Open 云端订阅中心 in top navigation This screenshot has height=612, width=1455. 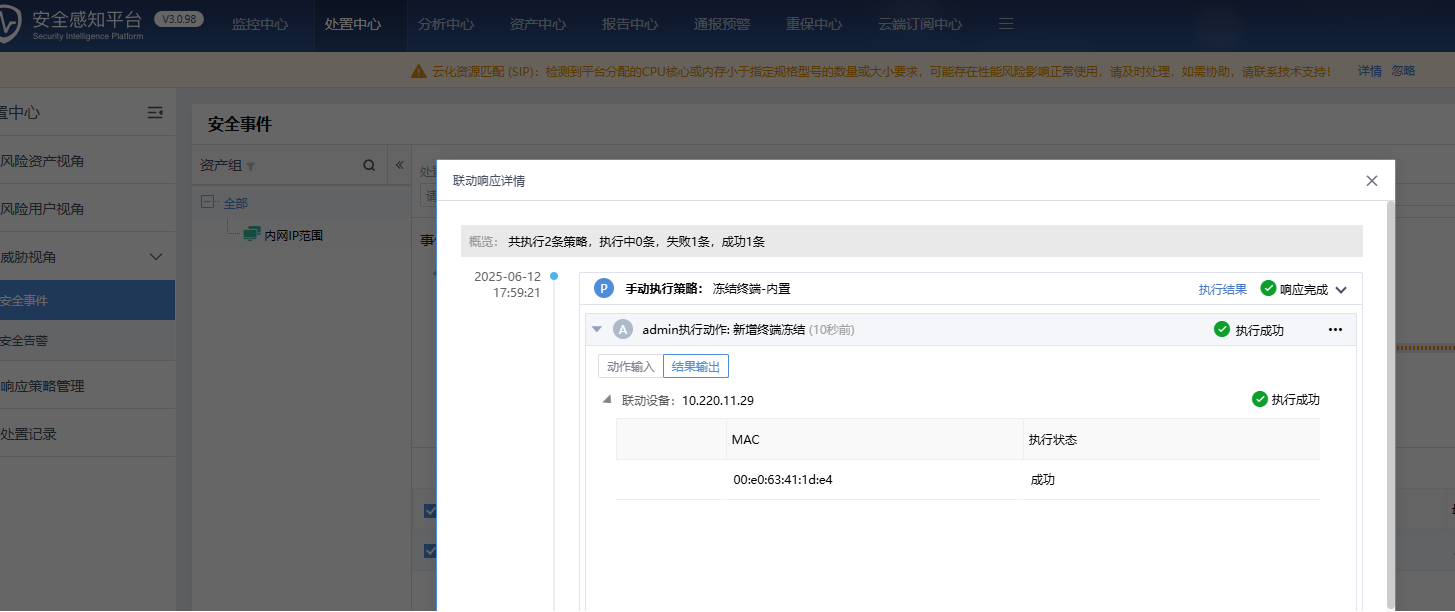(920, 24)
